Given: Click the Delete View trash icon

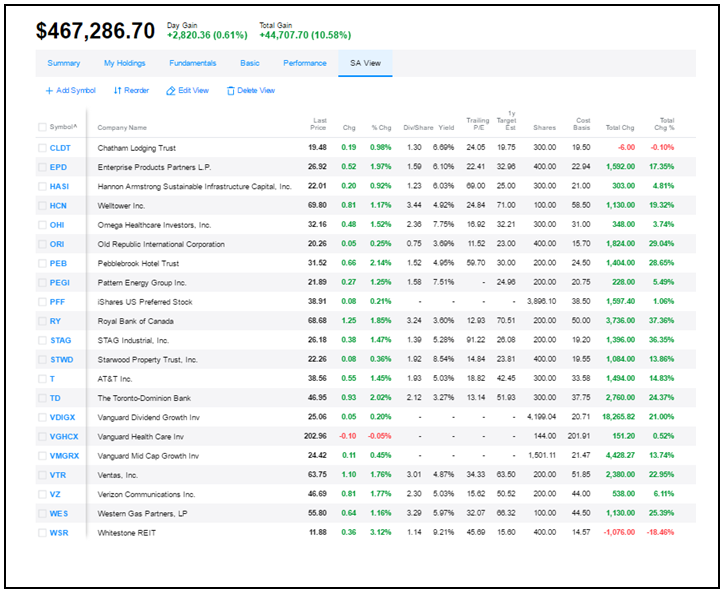Looking at the screenshot, I should [x=231, y=91].
